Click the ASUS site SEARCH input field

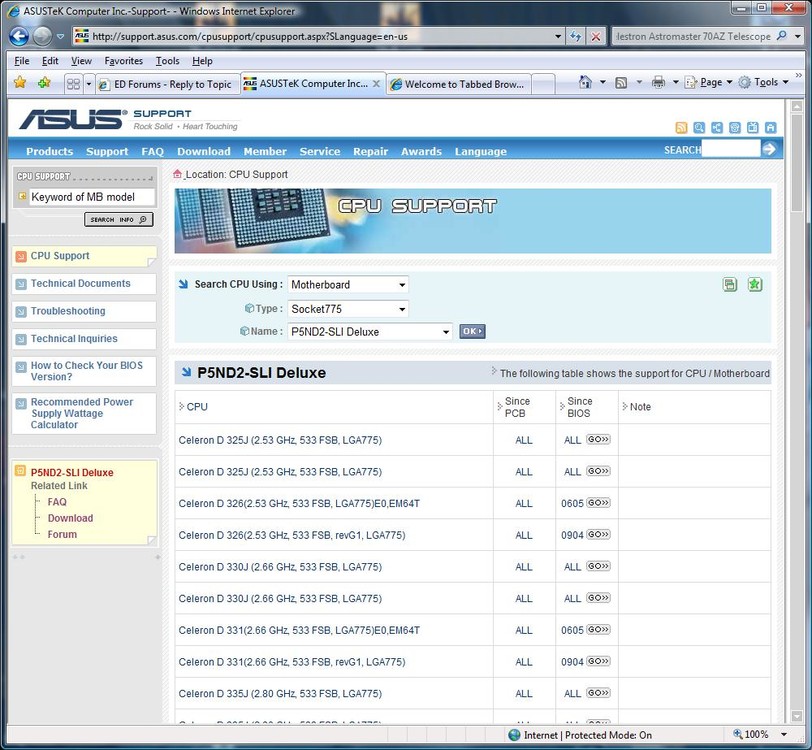731,149
